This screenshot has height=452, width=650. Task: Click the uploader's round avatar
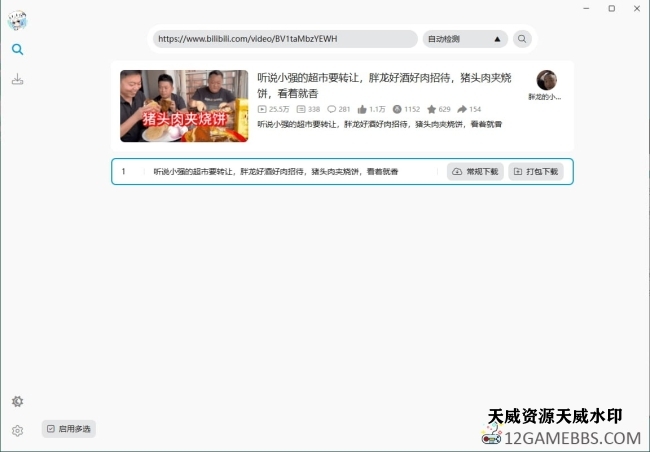546,80
